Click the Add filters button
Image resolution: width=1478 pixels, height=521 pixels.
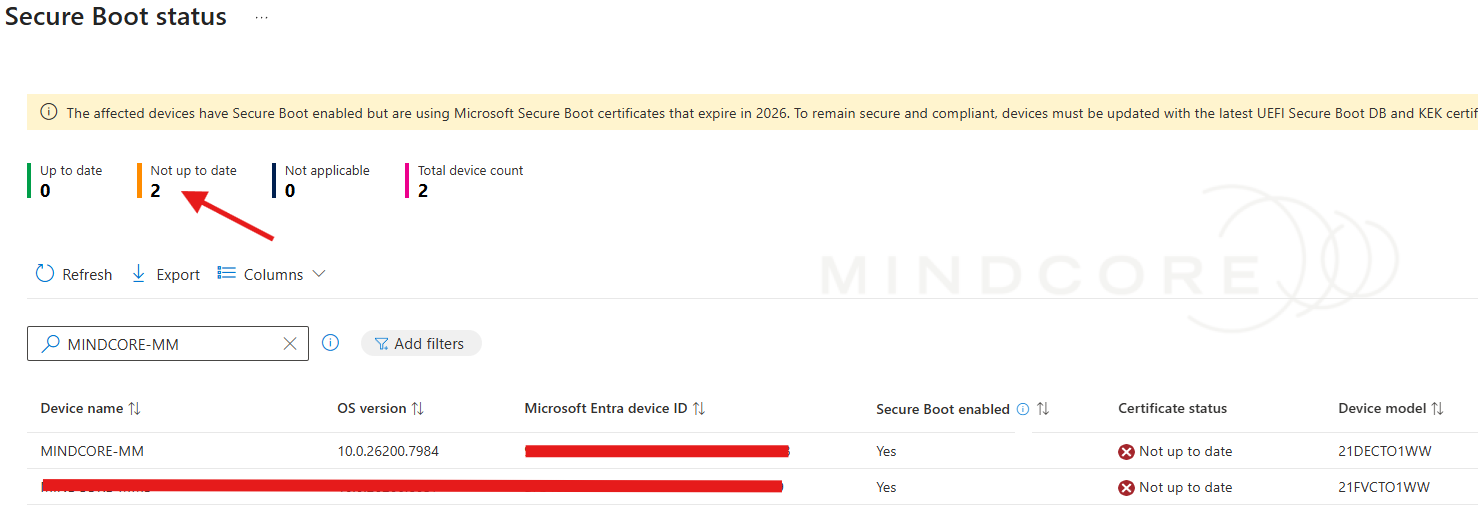click(420, 344)
